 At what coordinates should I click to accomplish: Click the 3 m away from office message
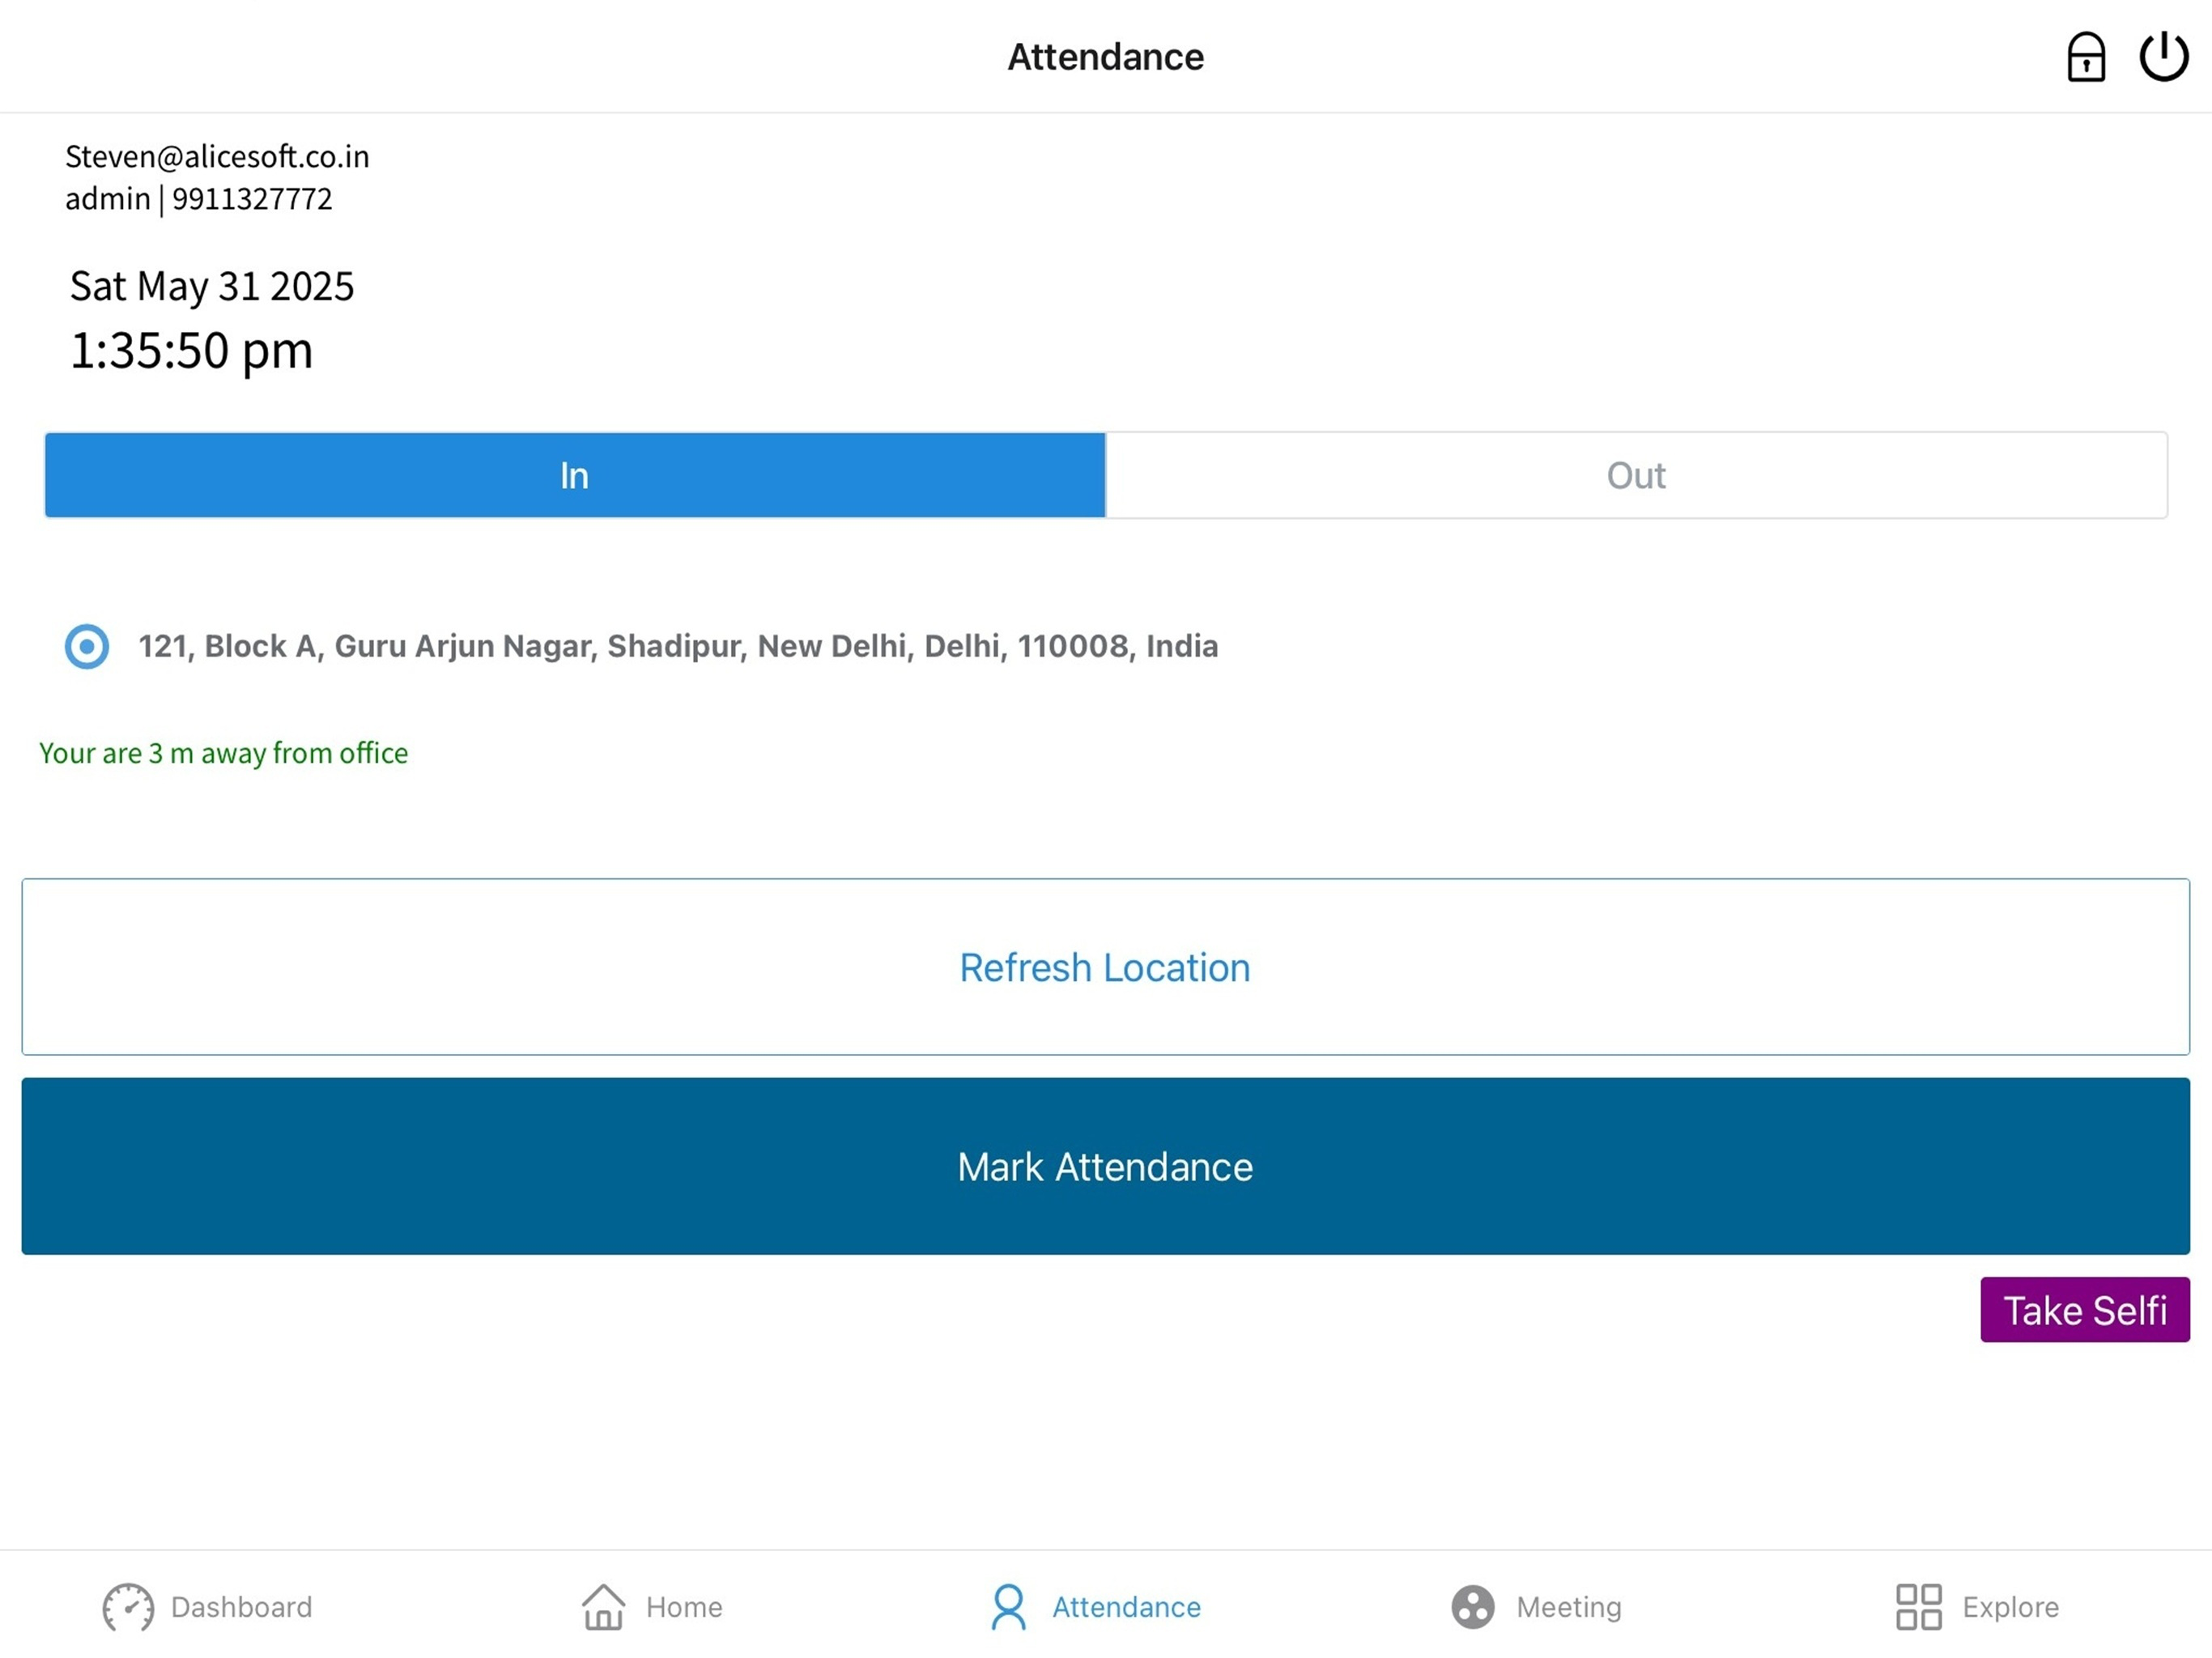pyautogui.click(x=223, y=753)
